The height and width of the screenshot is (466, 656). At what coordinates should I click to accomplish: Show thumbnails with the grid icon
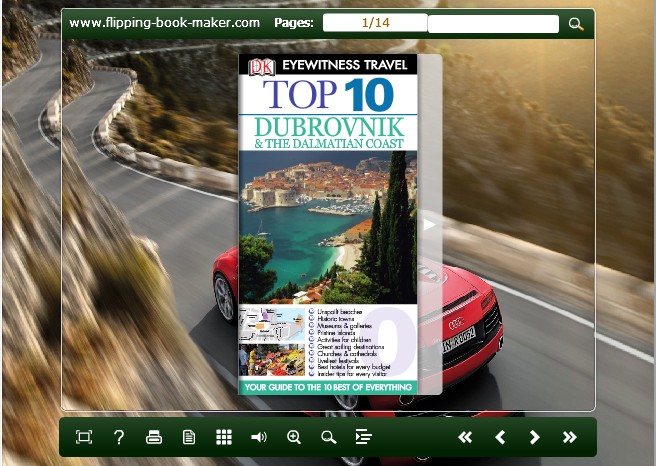(x=224, y=437)
